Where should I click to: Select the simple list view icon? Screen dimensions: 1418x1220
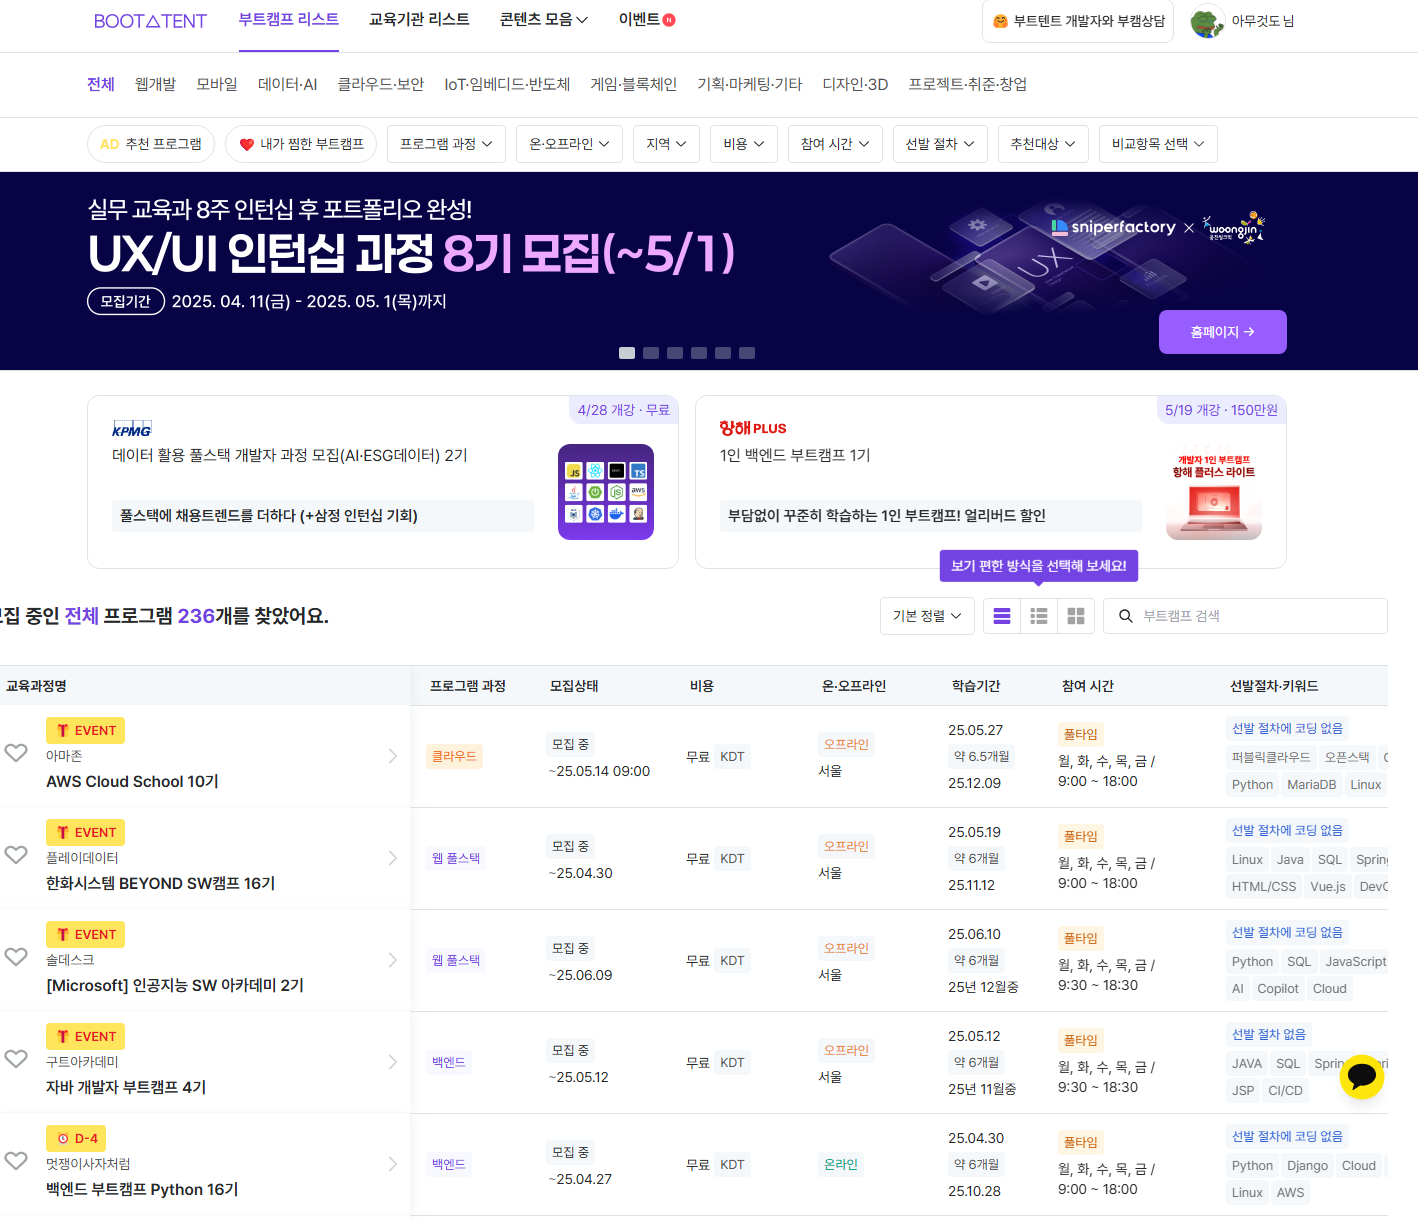point(1001,616)
